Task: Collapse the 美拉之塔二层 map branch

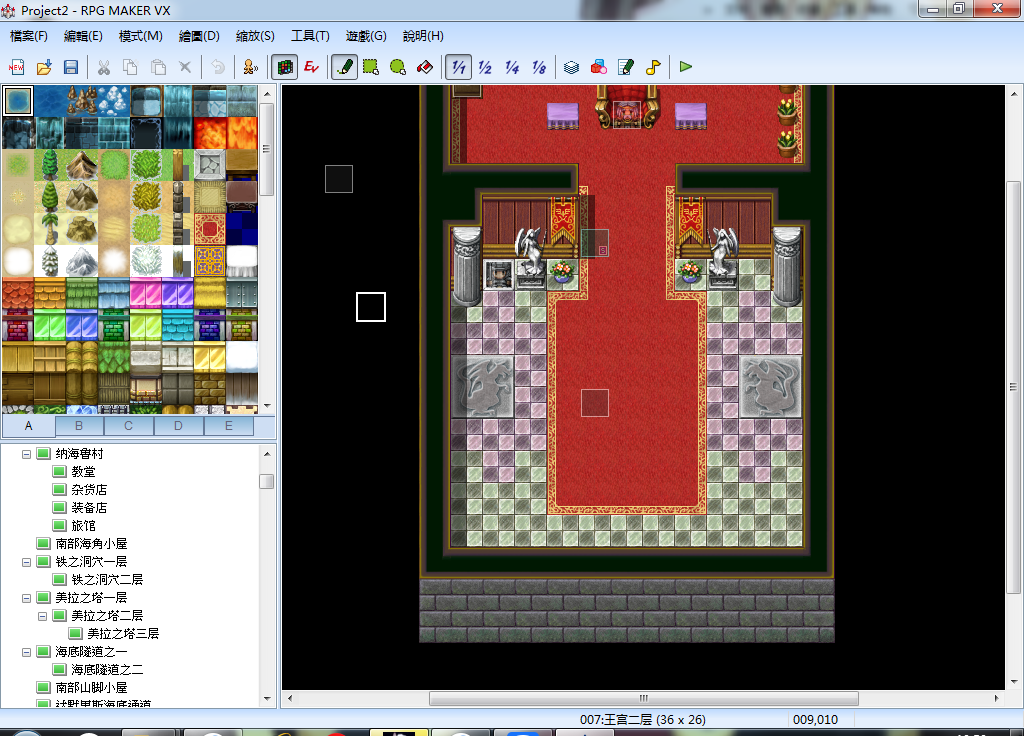Action: (x=42, y=616)
